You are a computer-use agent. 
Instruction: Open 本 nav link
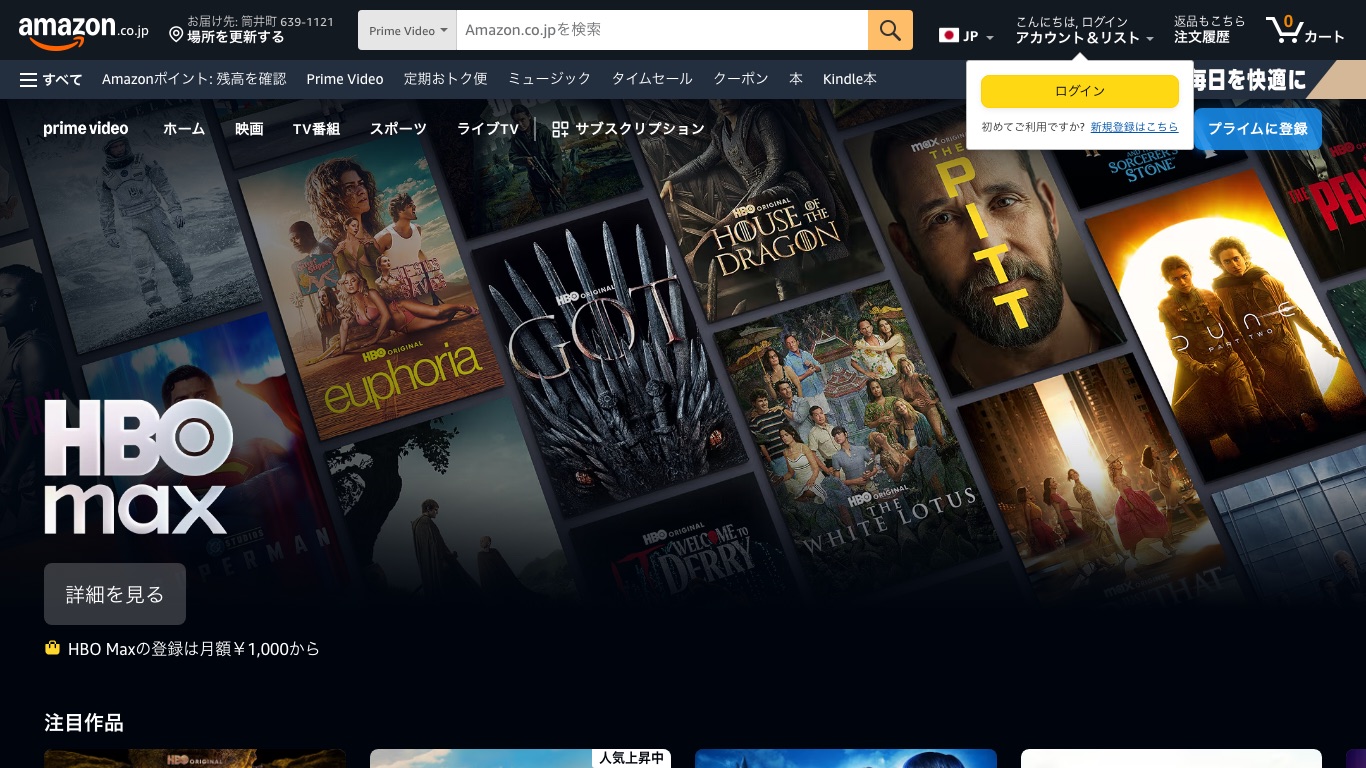click(x=796, y=79)
